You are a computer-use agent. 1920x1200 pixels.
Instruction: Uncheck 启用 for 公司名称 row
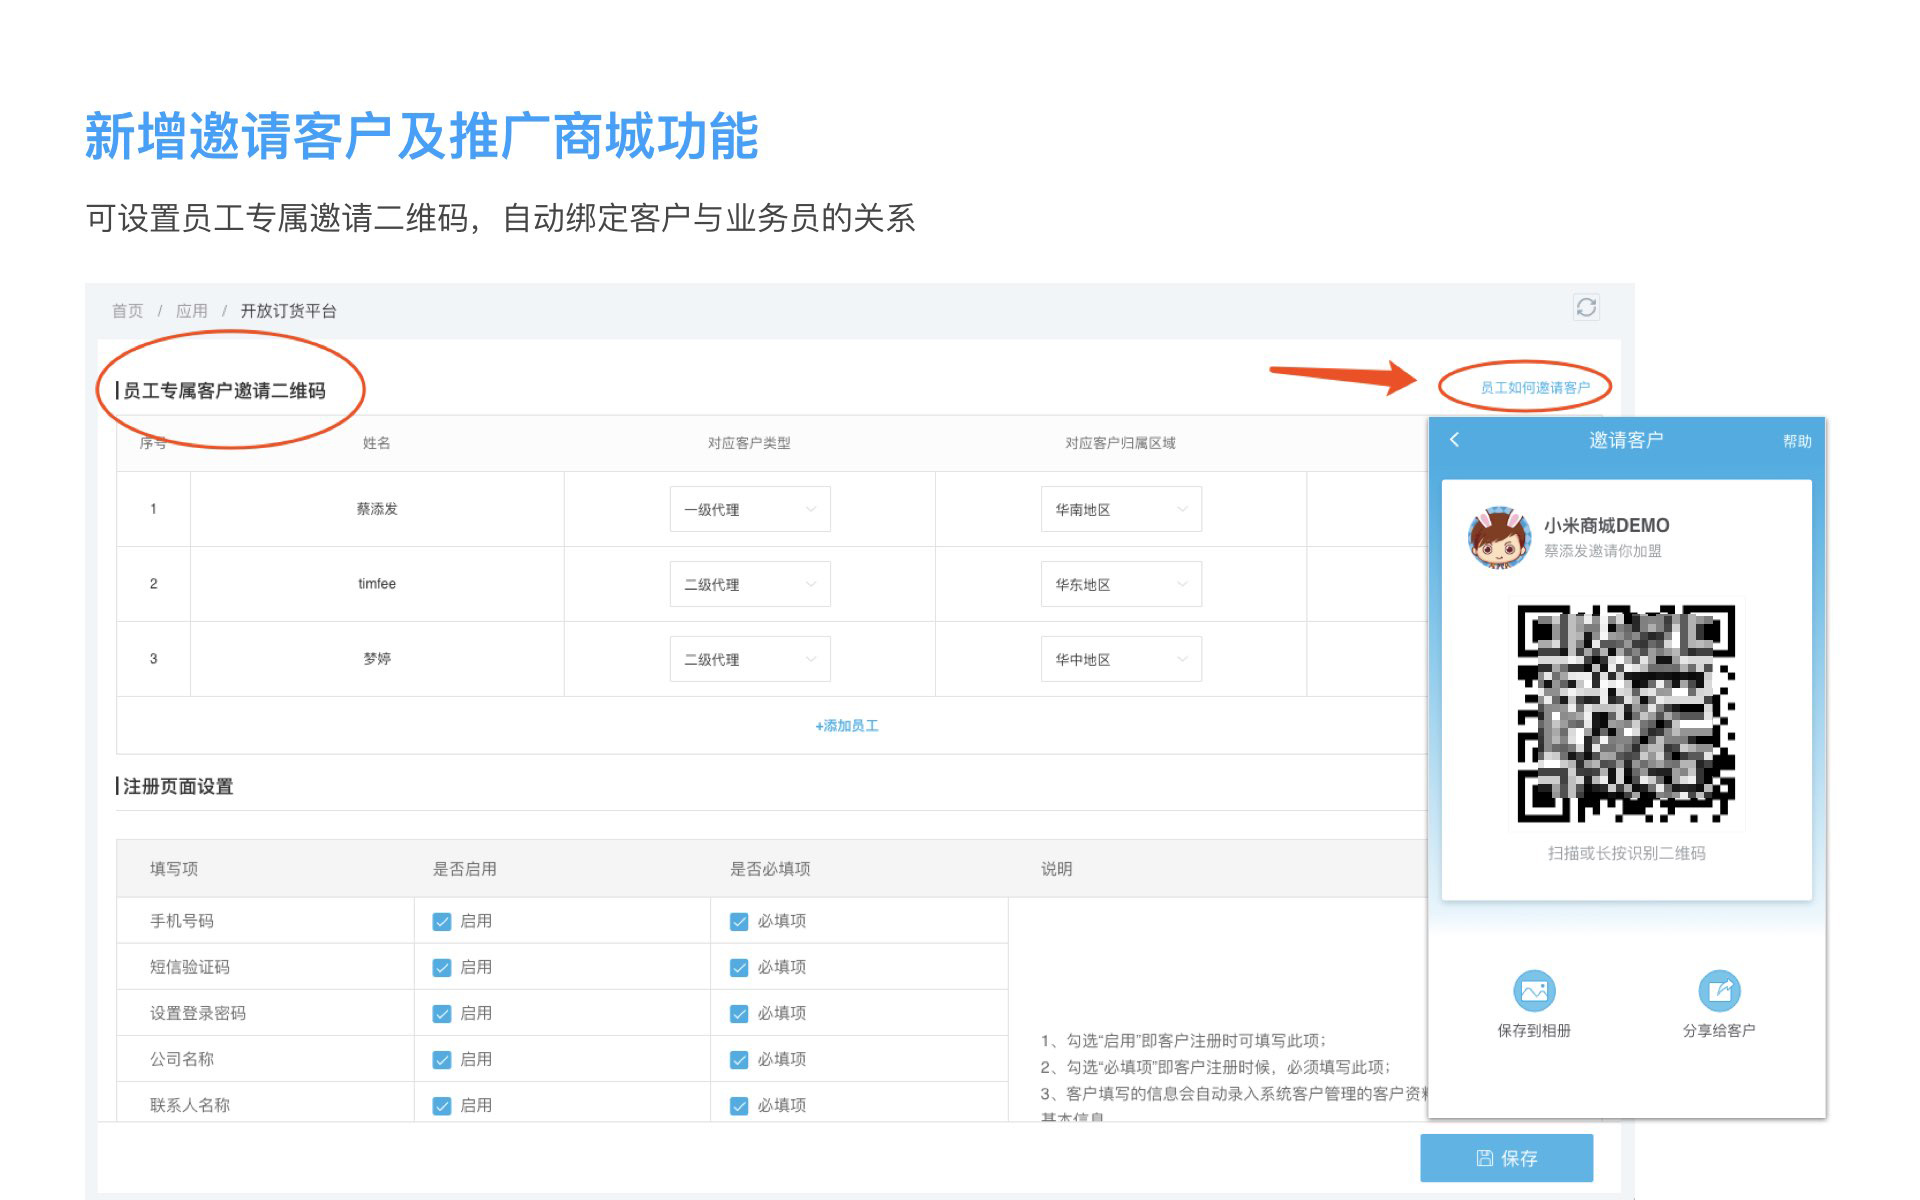(442, 1060)
